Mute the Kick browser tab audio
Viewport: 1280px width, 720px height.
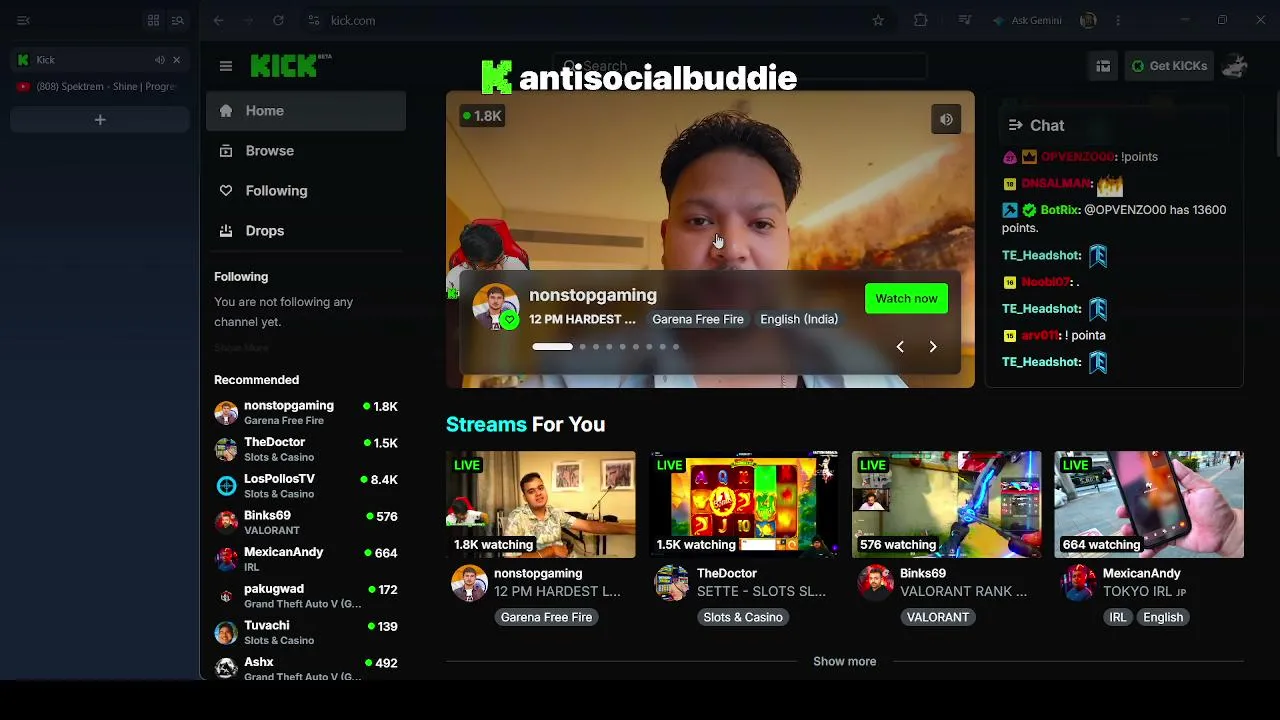click(x=159, y=60)
